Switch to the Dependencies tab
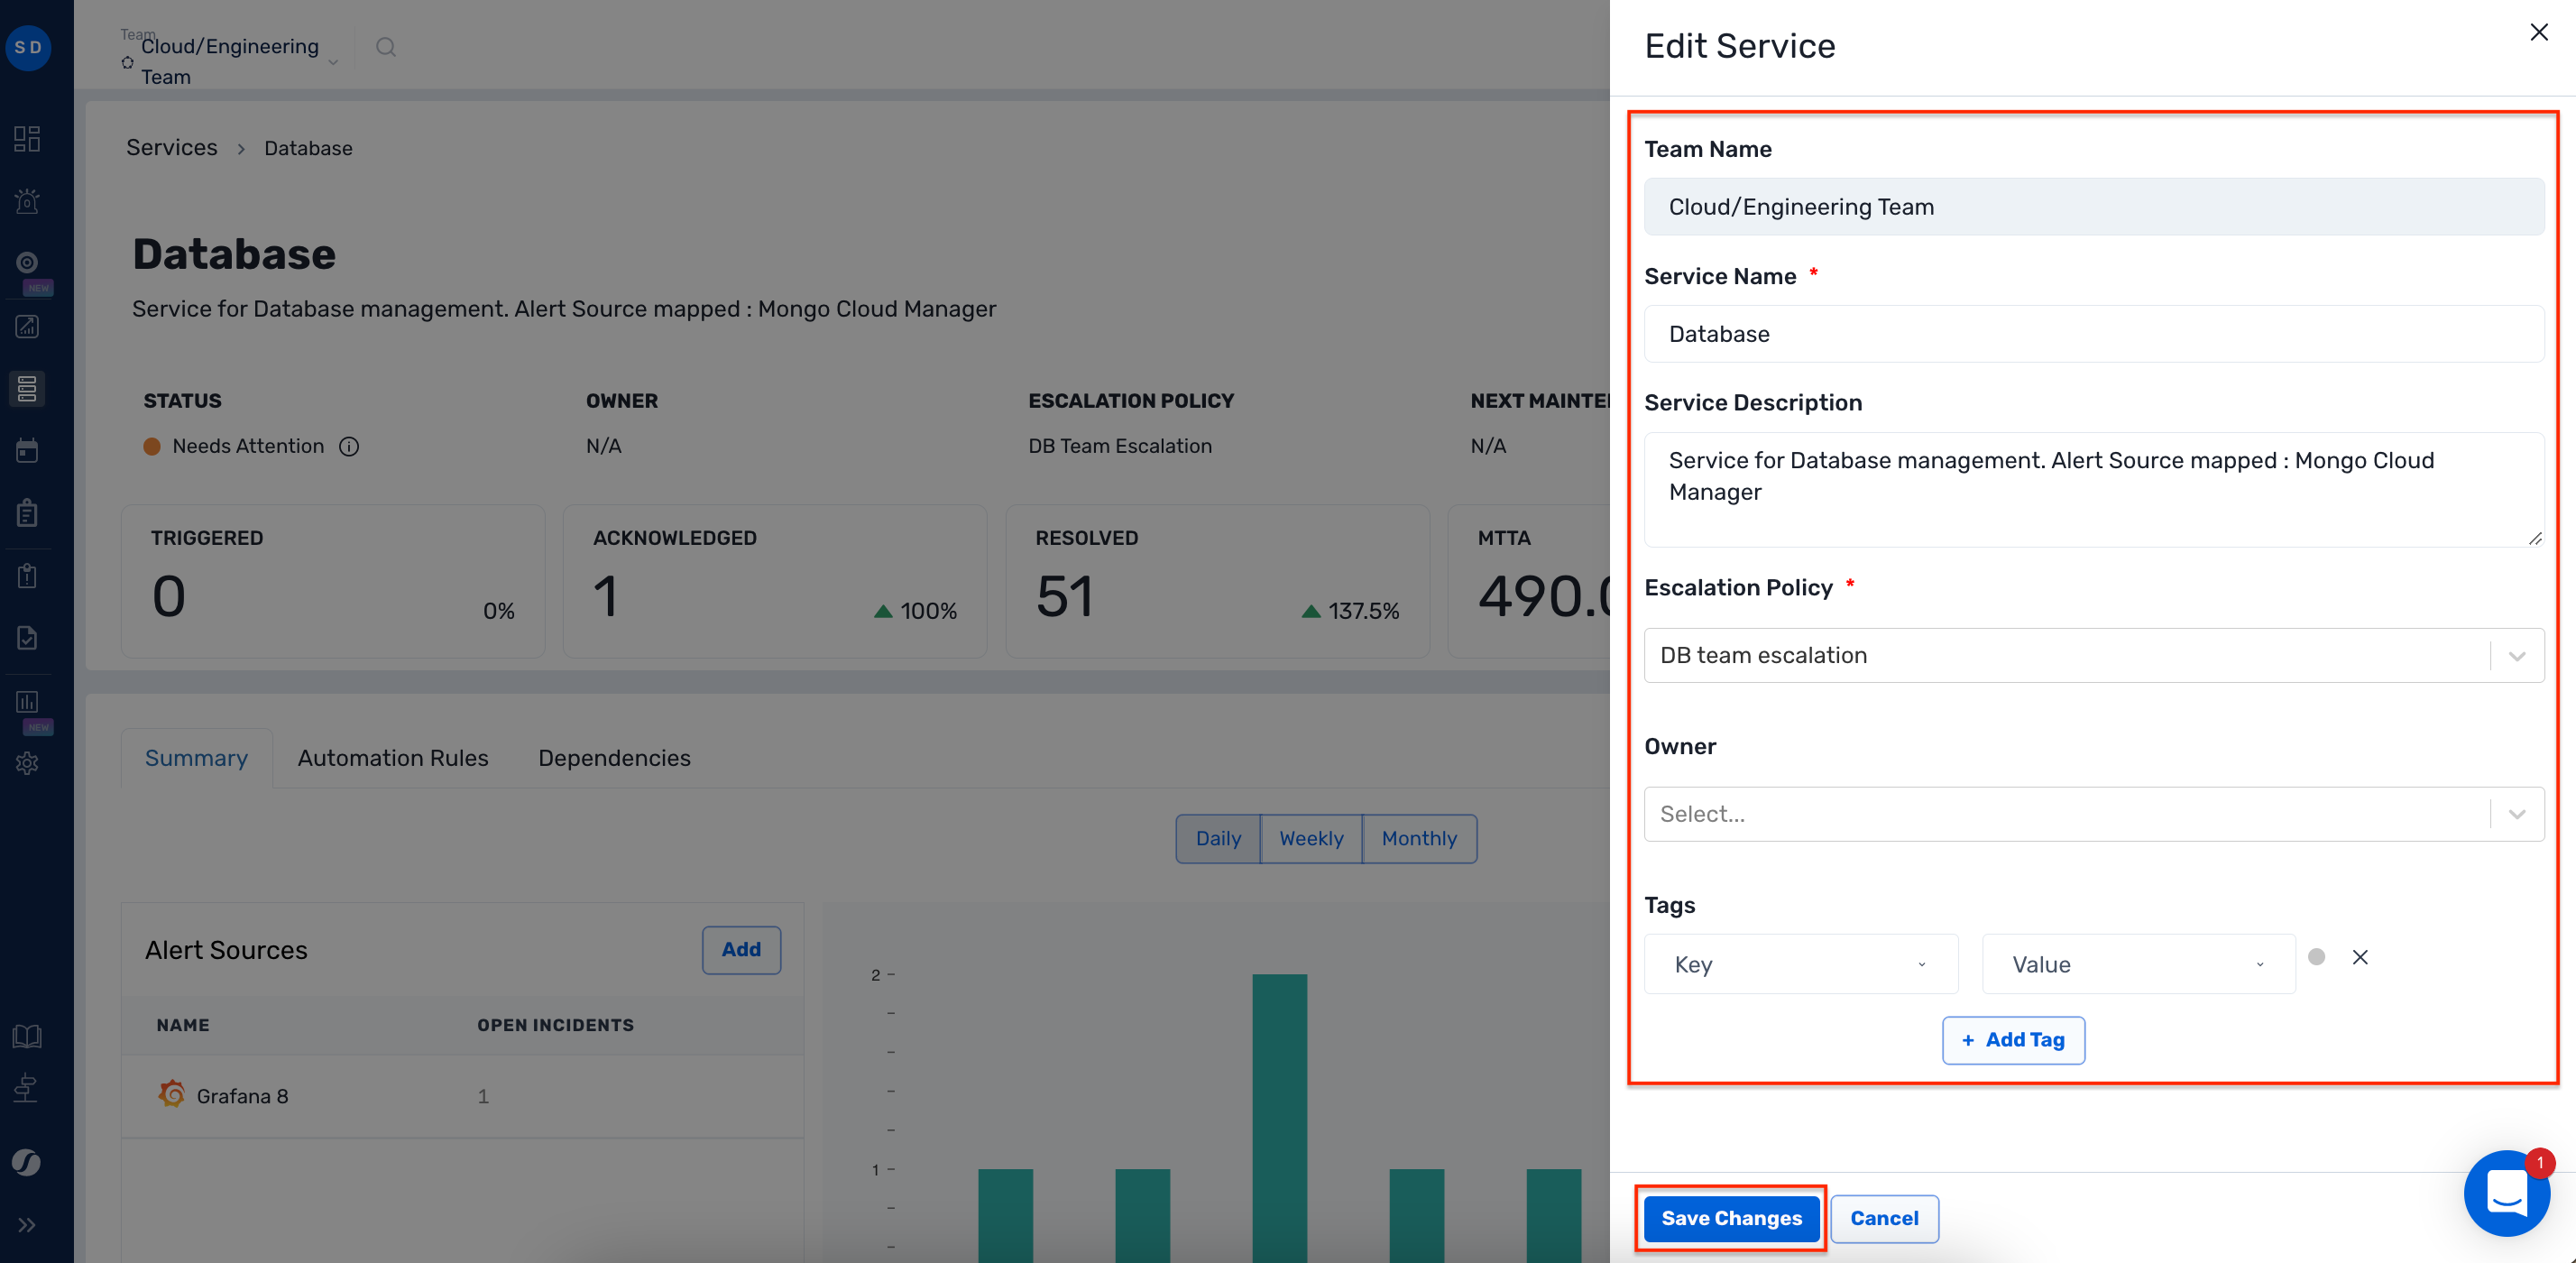 point(614,758)
